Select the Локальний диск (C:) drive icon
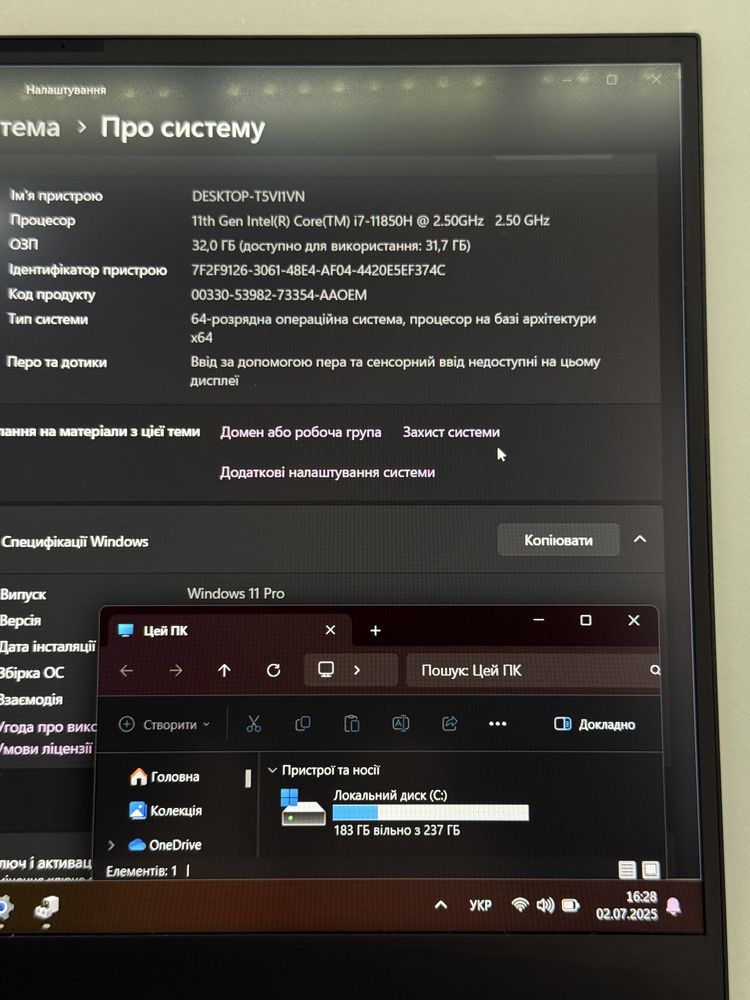750x1000 pixels. click(303, 807)
